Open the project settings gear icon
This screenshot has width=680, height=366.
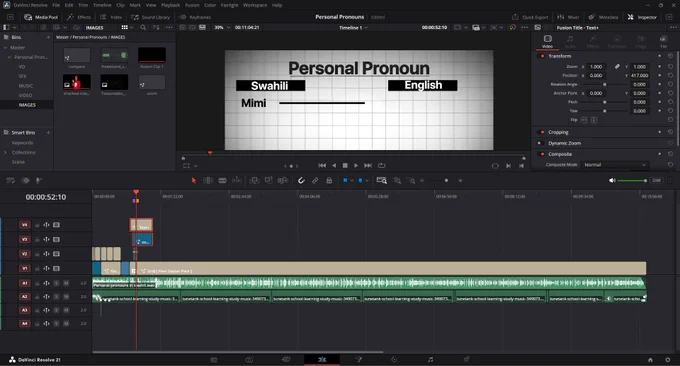pyautogui.click(x=667, y=360)
